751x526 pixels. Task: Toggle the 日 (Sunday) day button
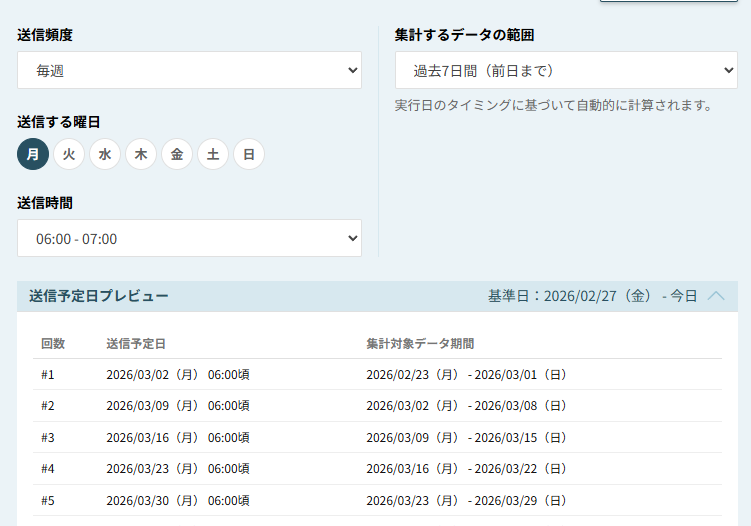point(249,154)
